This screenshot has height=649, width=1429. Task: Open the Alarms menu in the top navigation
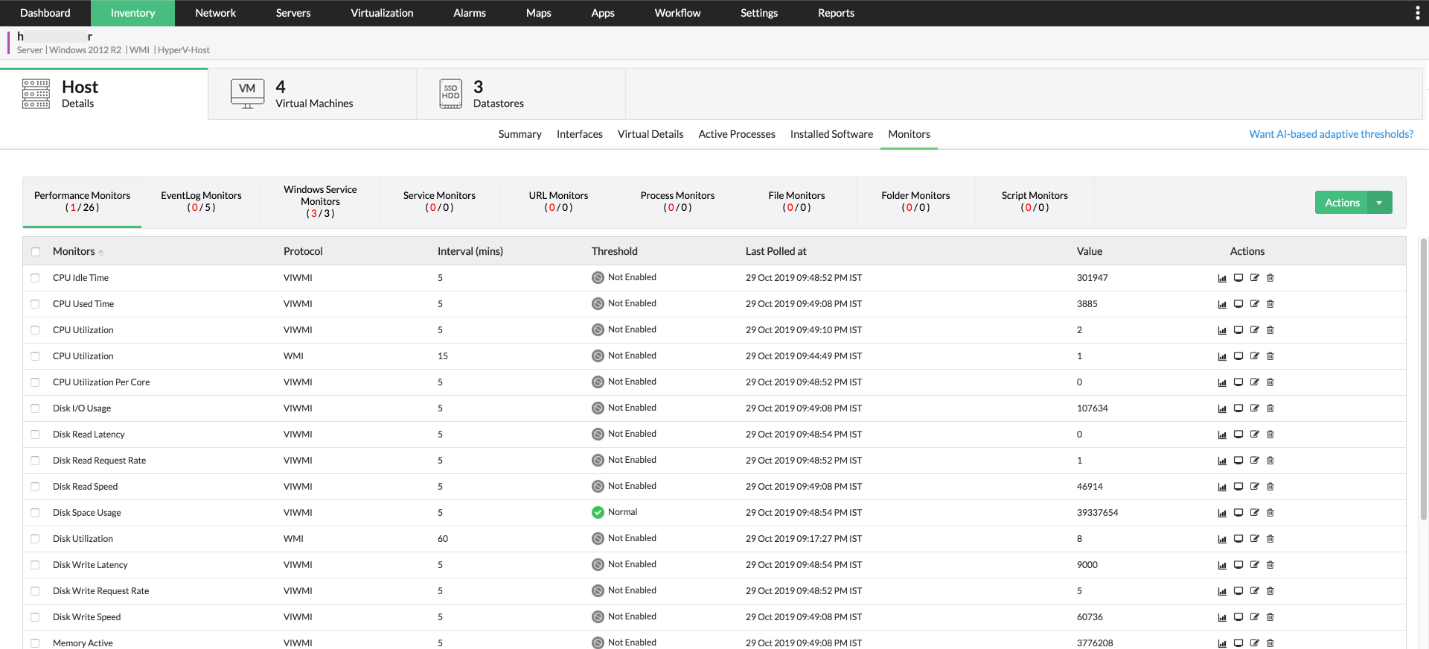point(469,13)
